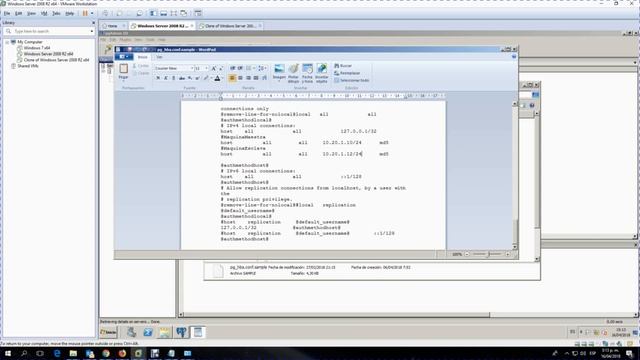Switch to the Home tab in VMware

113,26
